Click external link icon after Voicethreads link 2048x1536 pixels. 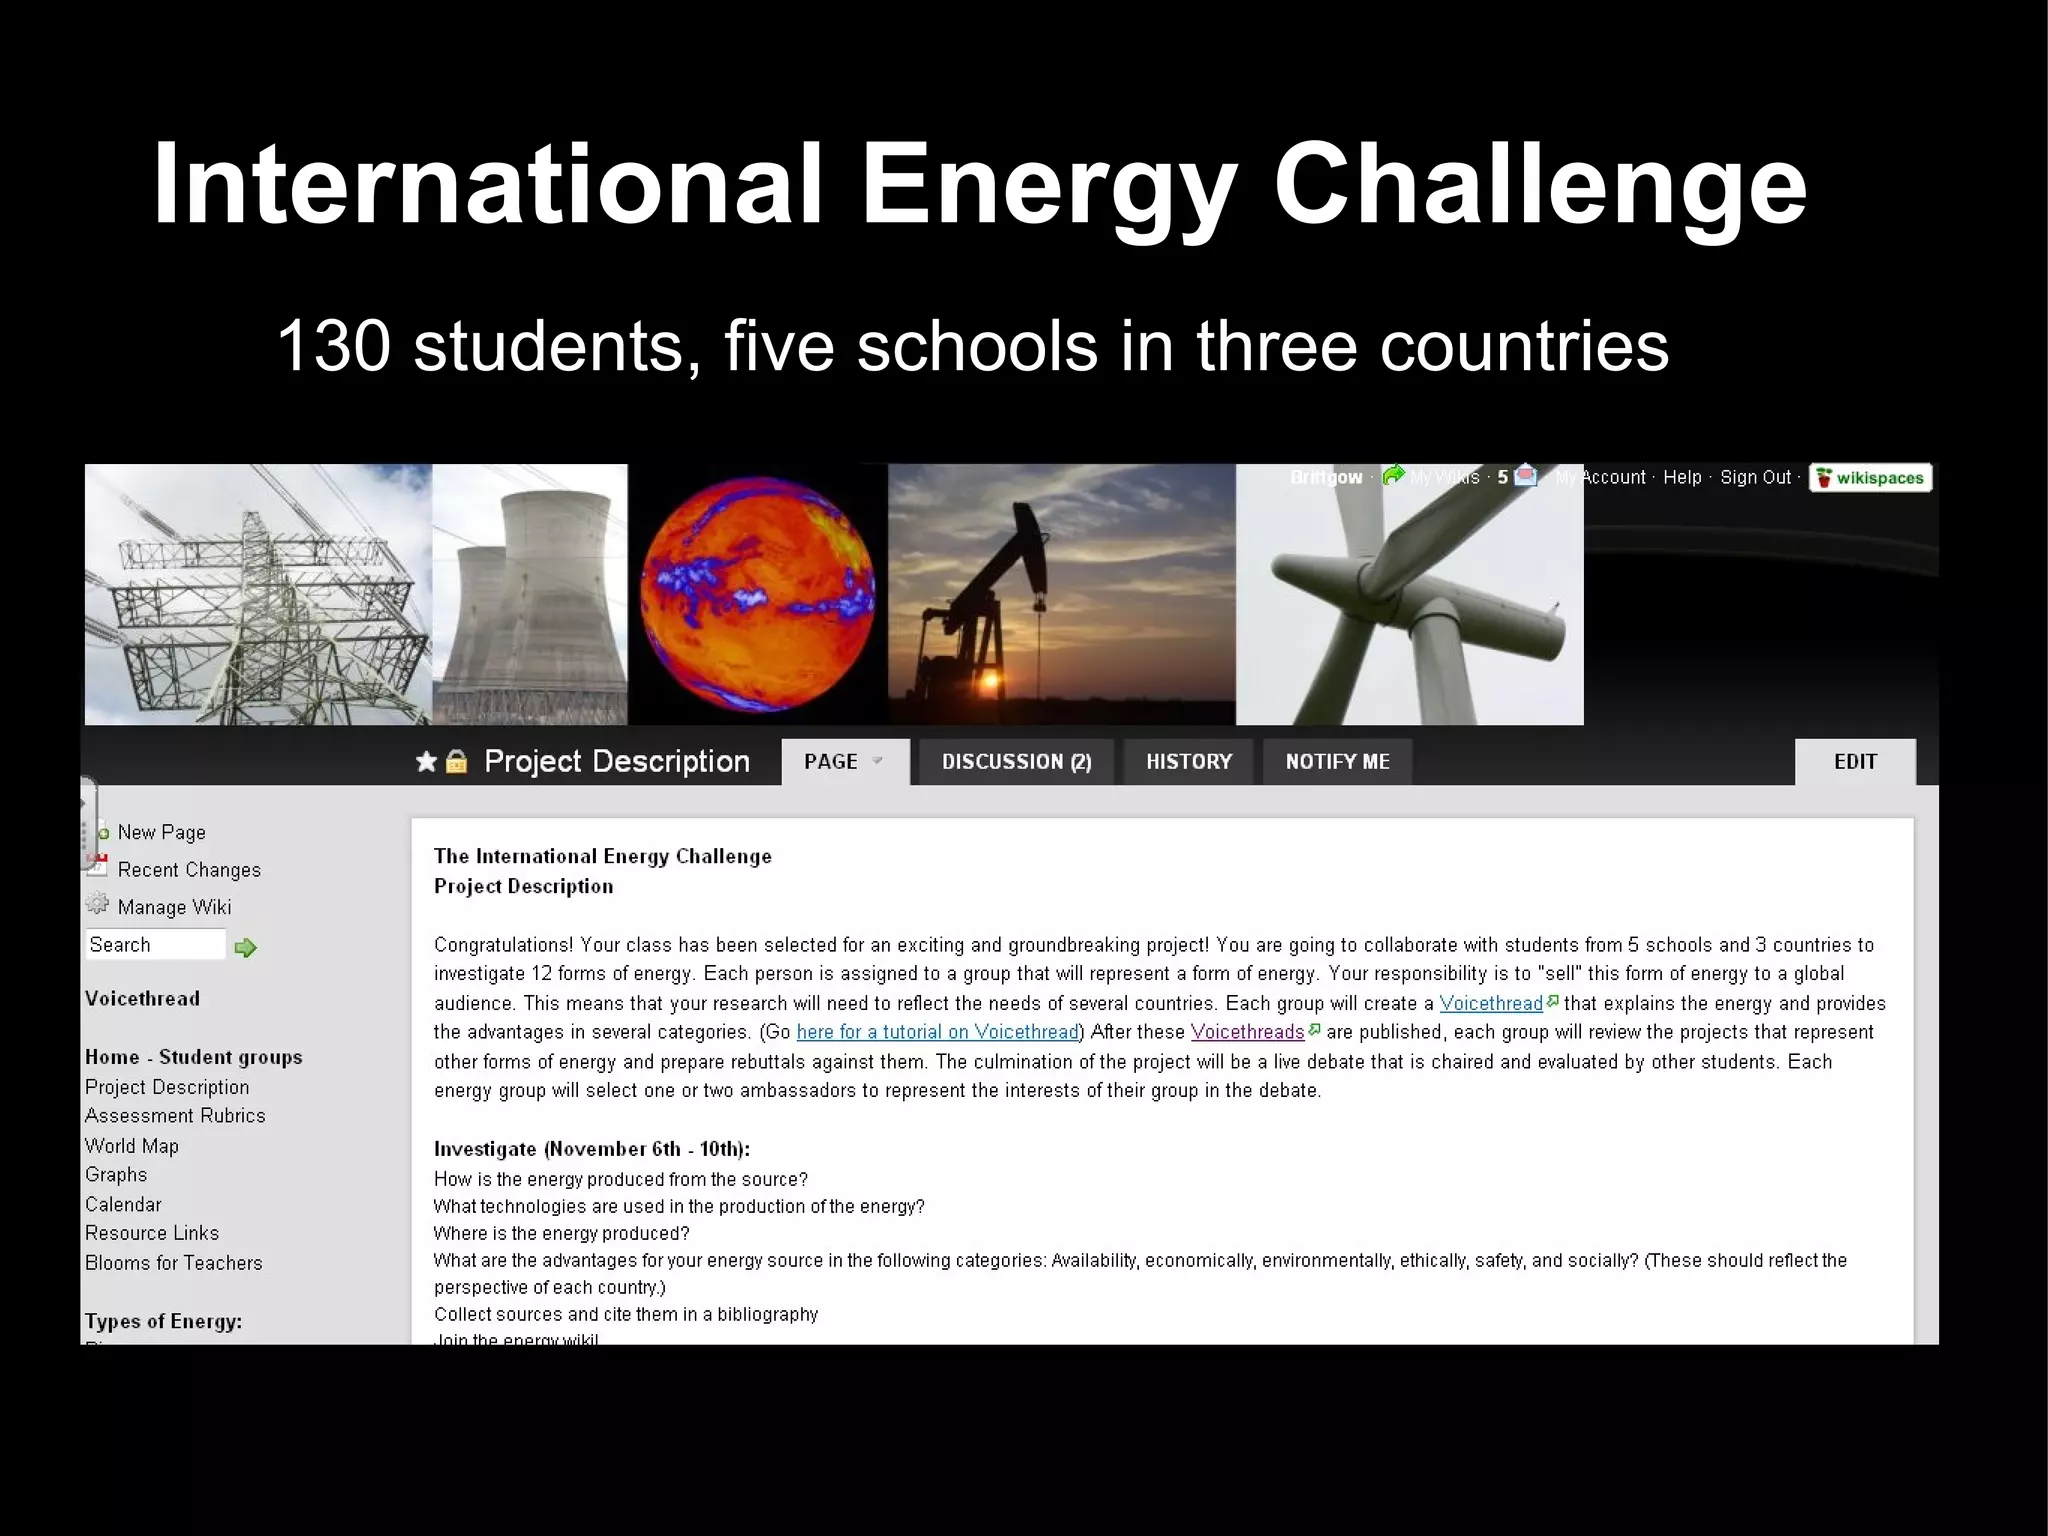tap(1315, 1029)
